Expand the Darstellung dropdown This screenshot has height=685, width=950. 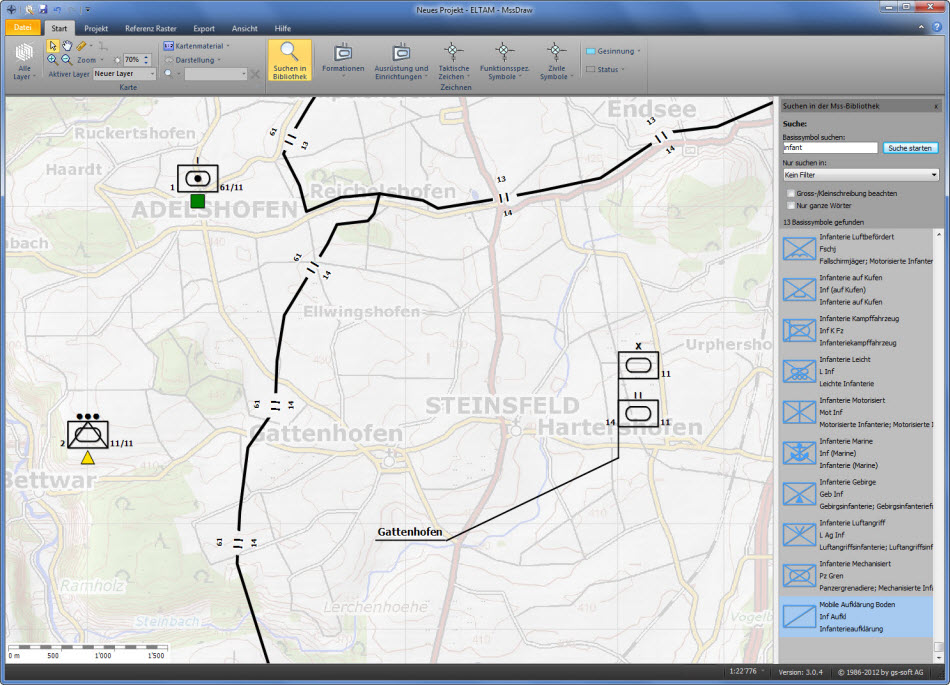pyautogui.click(x=193, y=60)
